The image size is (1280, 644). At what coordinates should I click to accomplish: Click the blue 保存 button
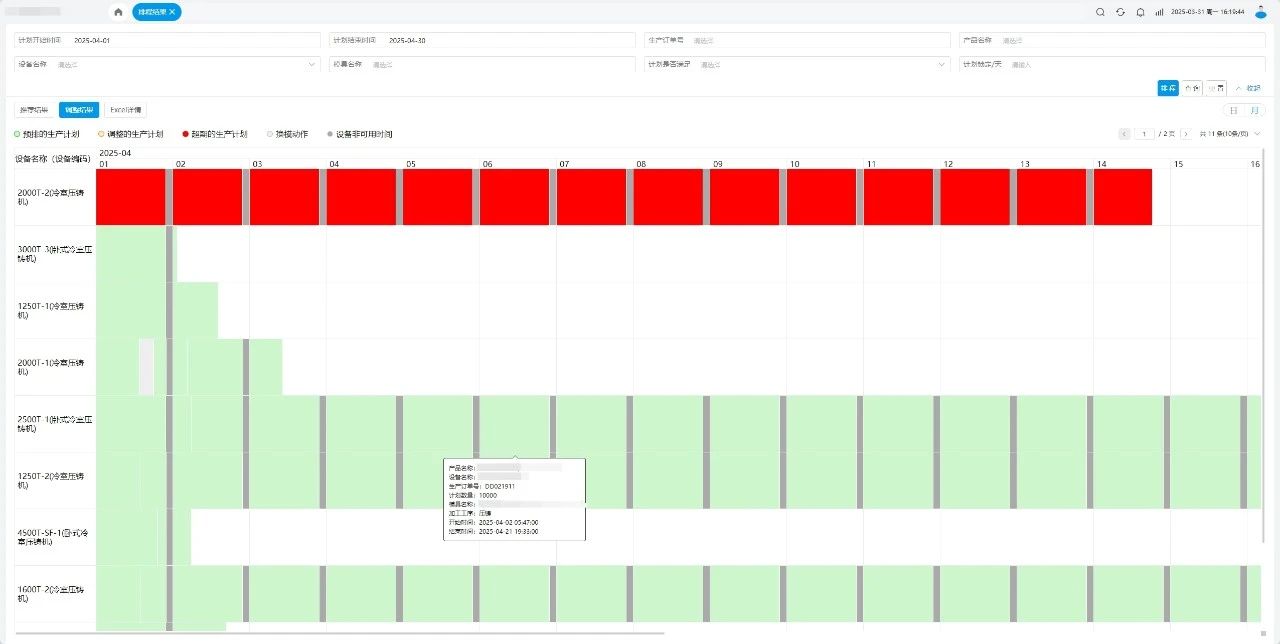[1167, 88]
